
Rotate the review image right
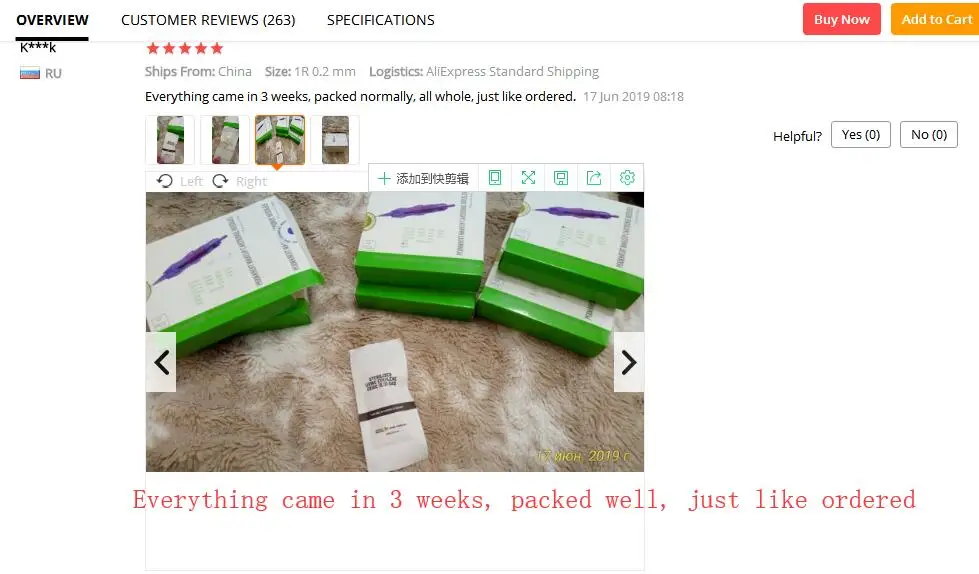(240, 181)
